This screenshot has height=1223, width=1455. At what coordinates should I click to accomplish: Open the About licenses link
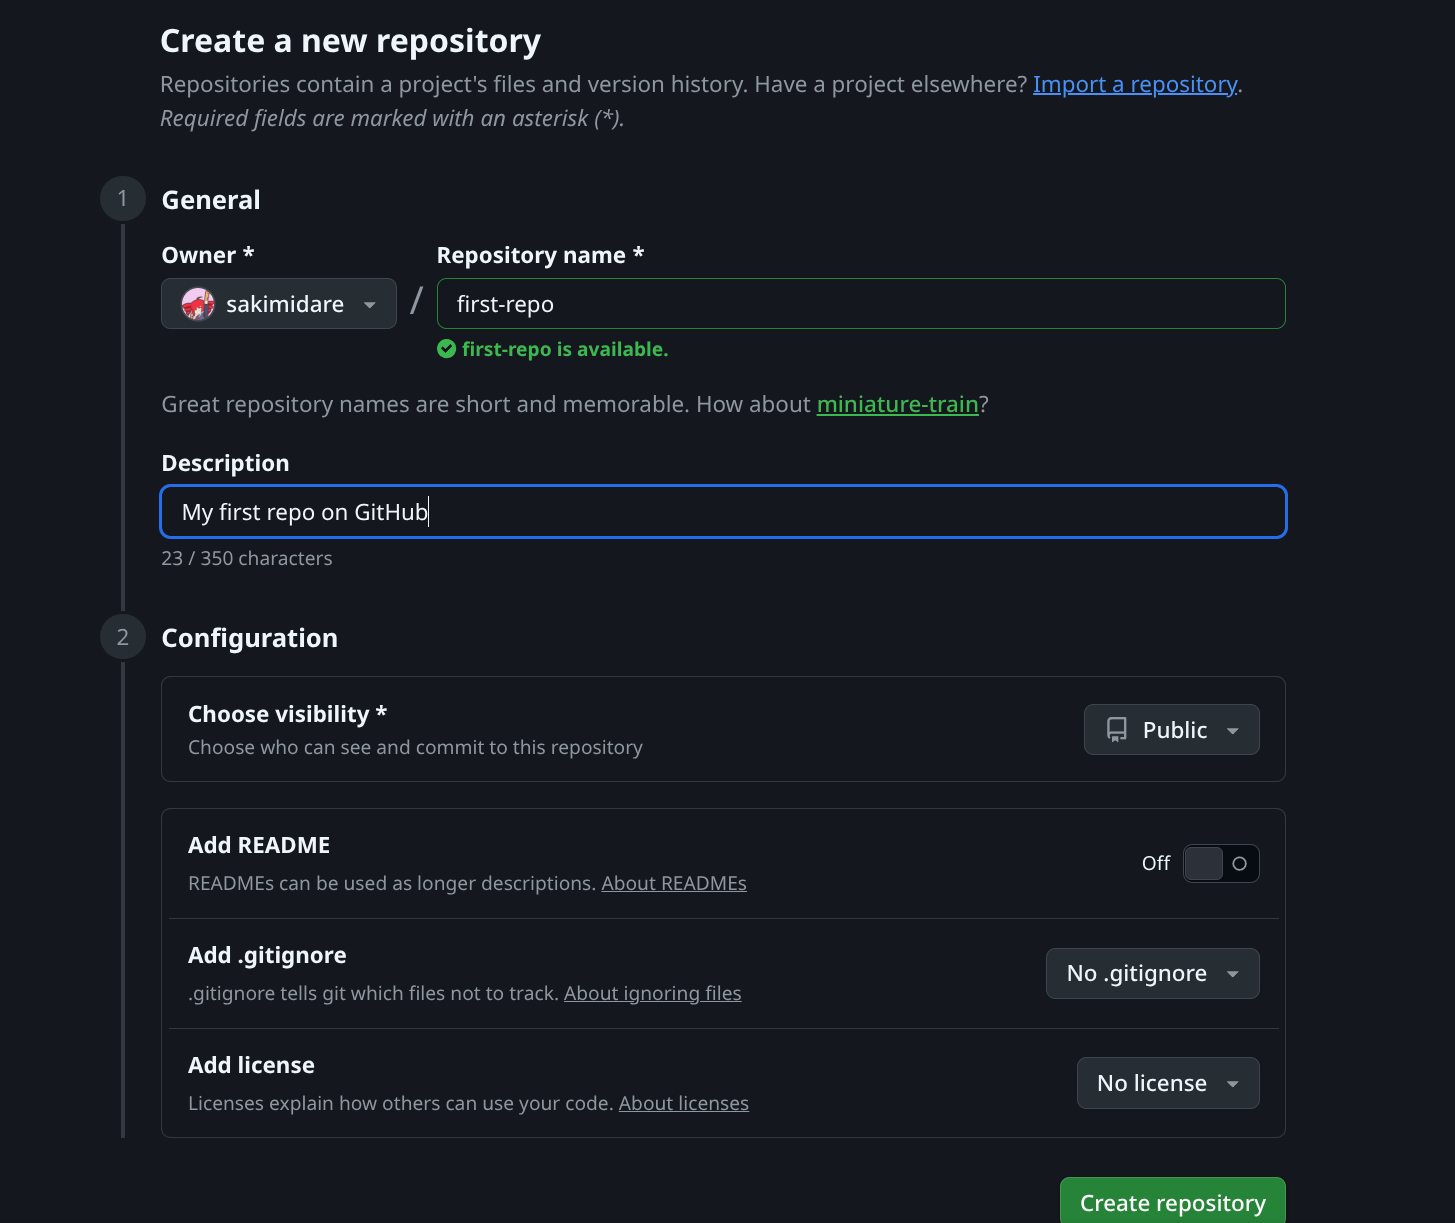[684, 1103]
